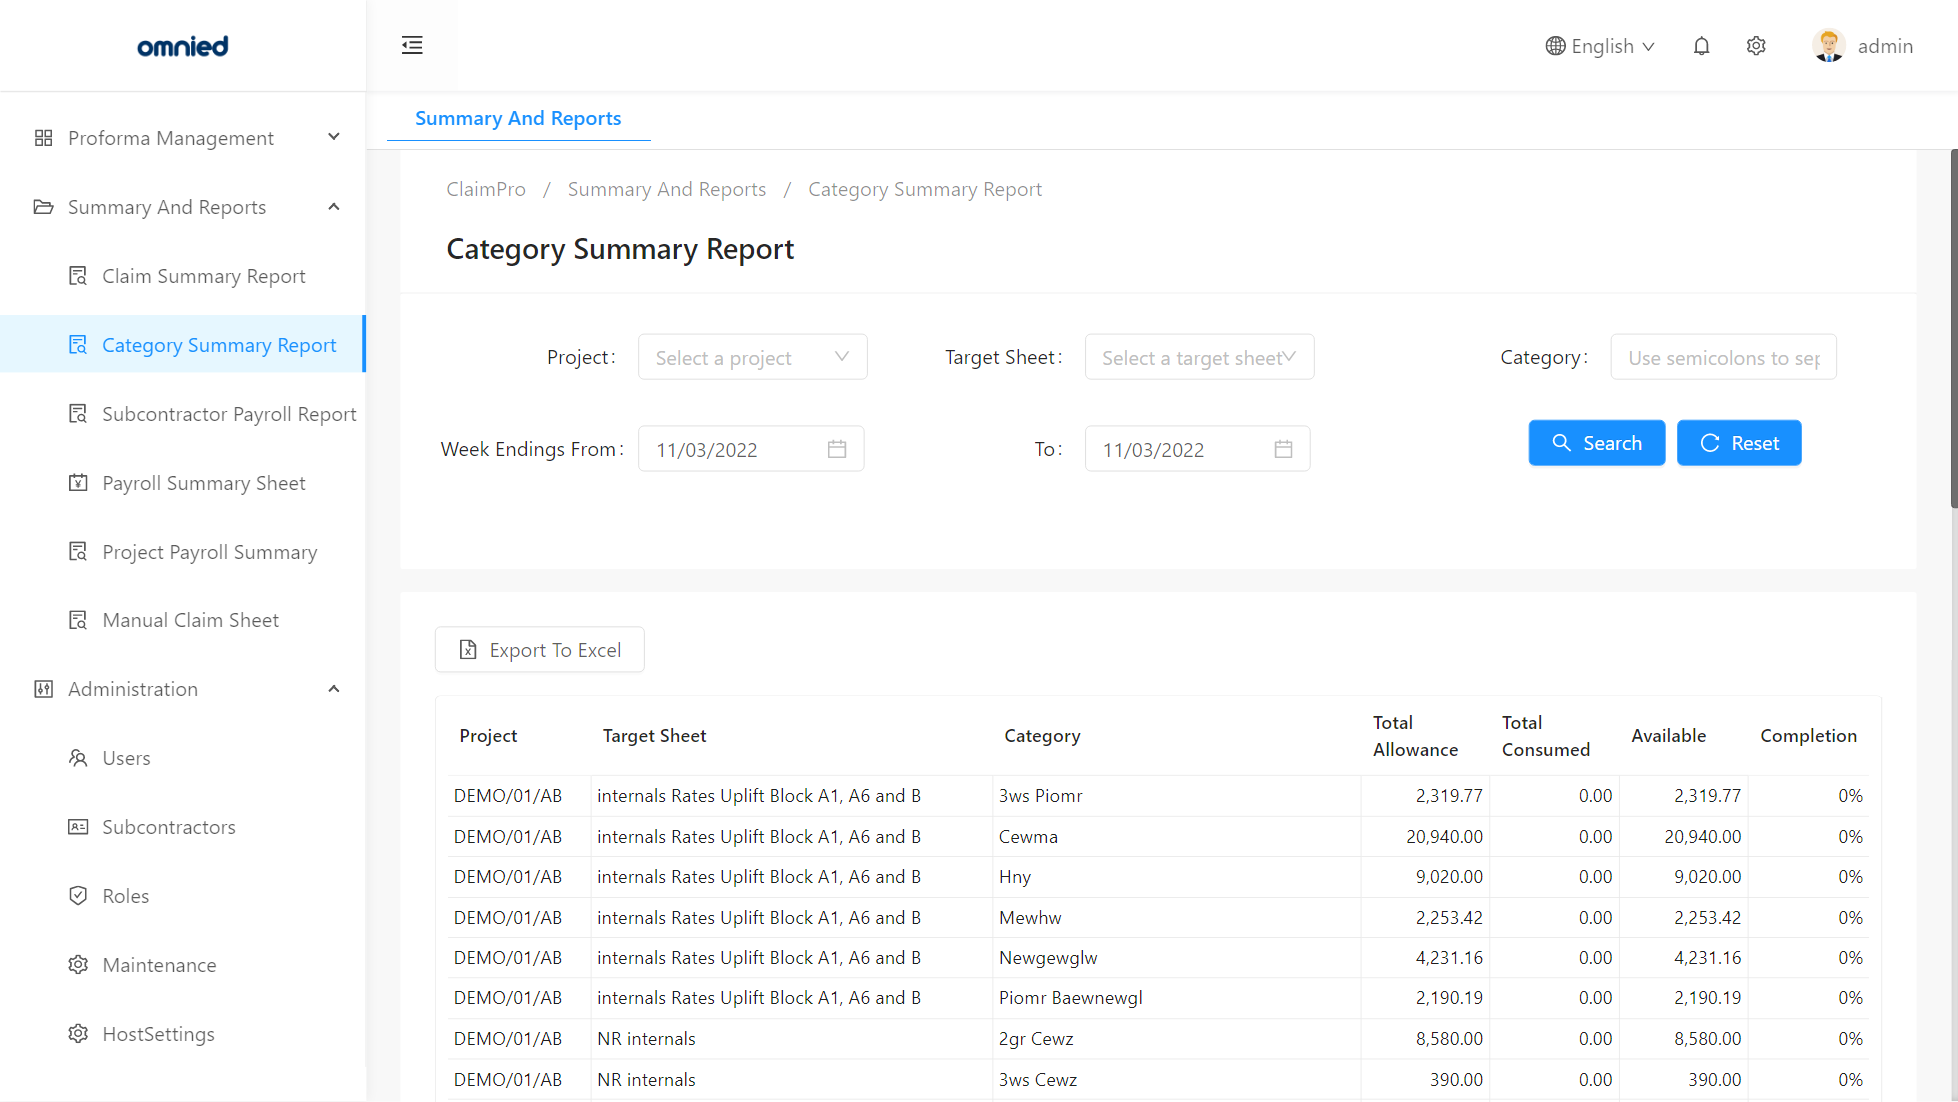Screen dimensions: 1958x1102
Task: Open Subcontractor Payroll Report menu item
Action: 229,414
